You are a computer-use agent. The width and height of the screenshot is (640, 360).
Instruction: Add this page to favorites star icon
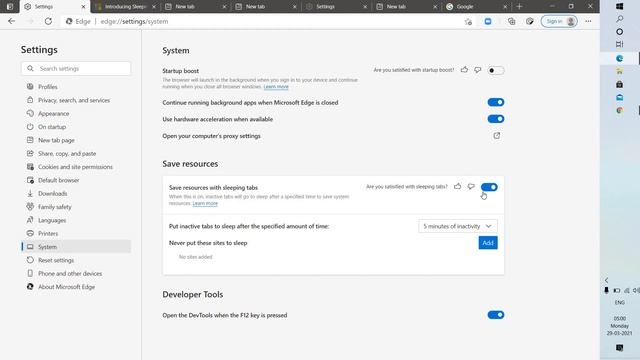point(468,22)
